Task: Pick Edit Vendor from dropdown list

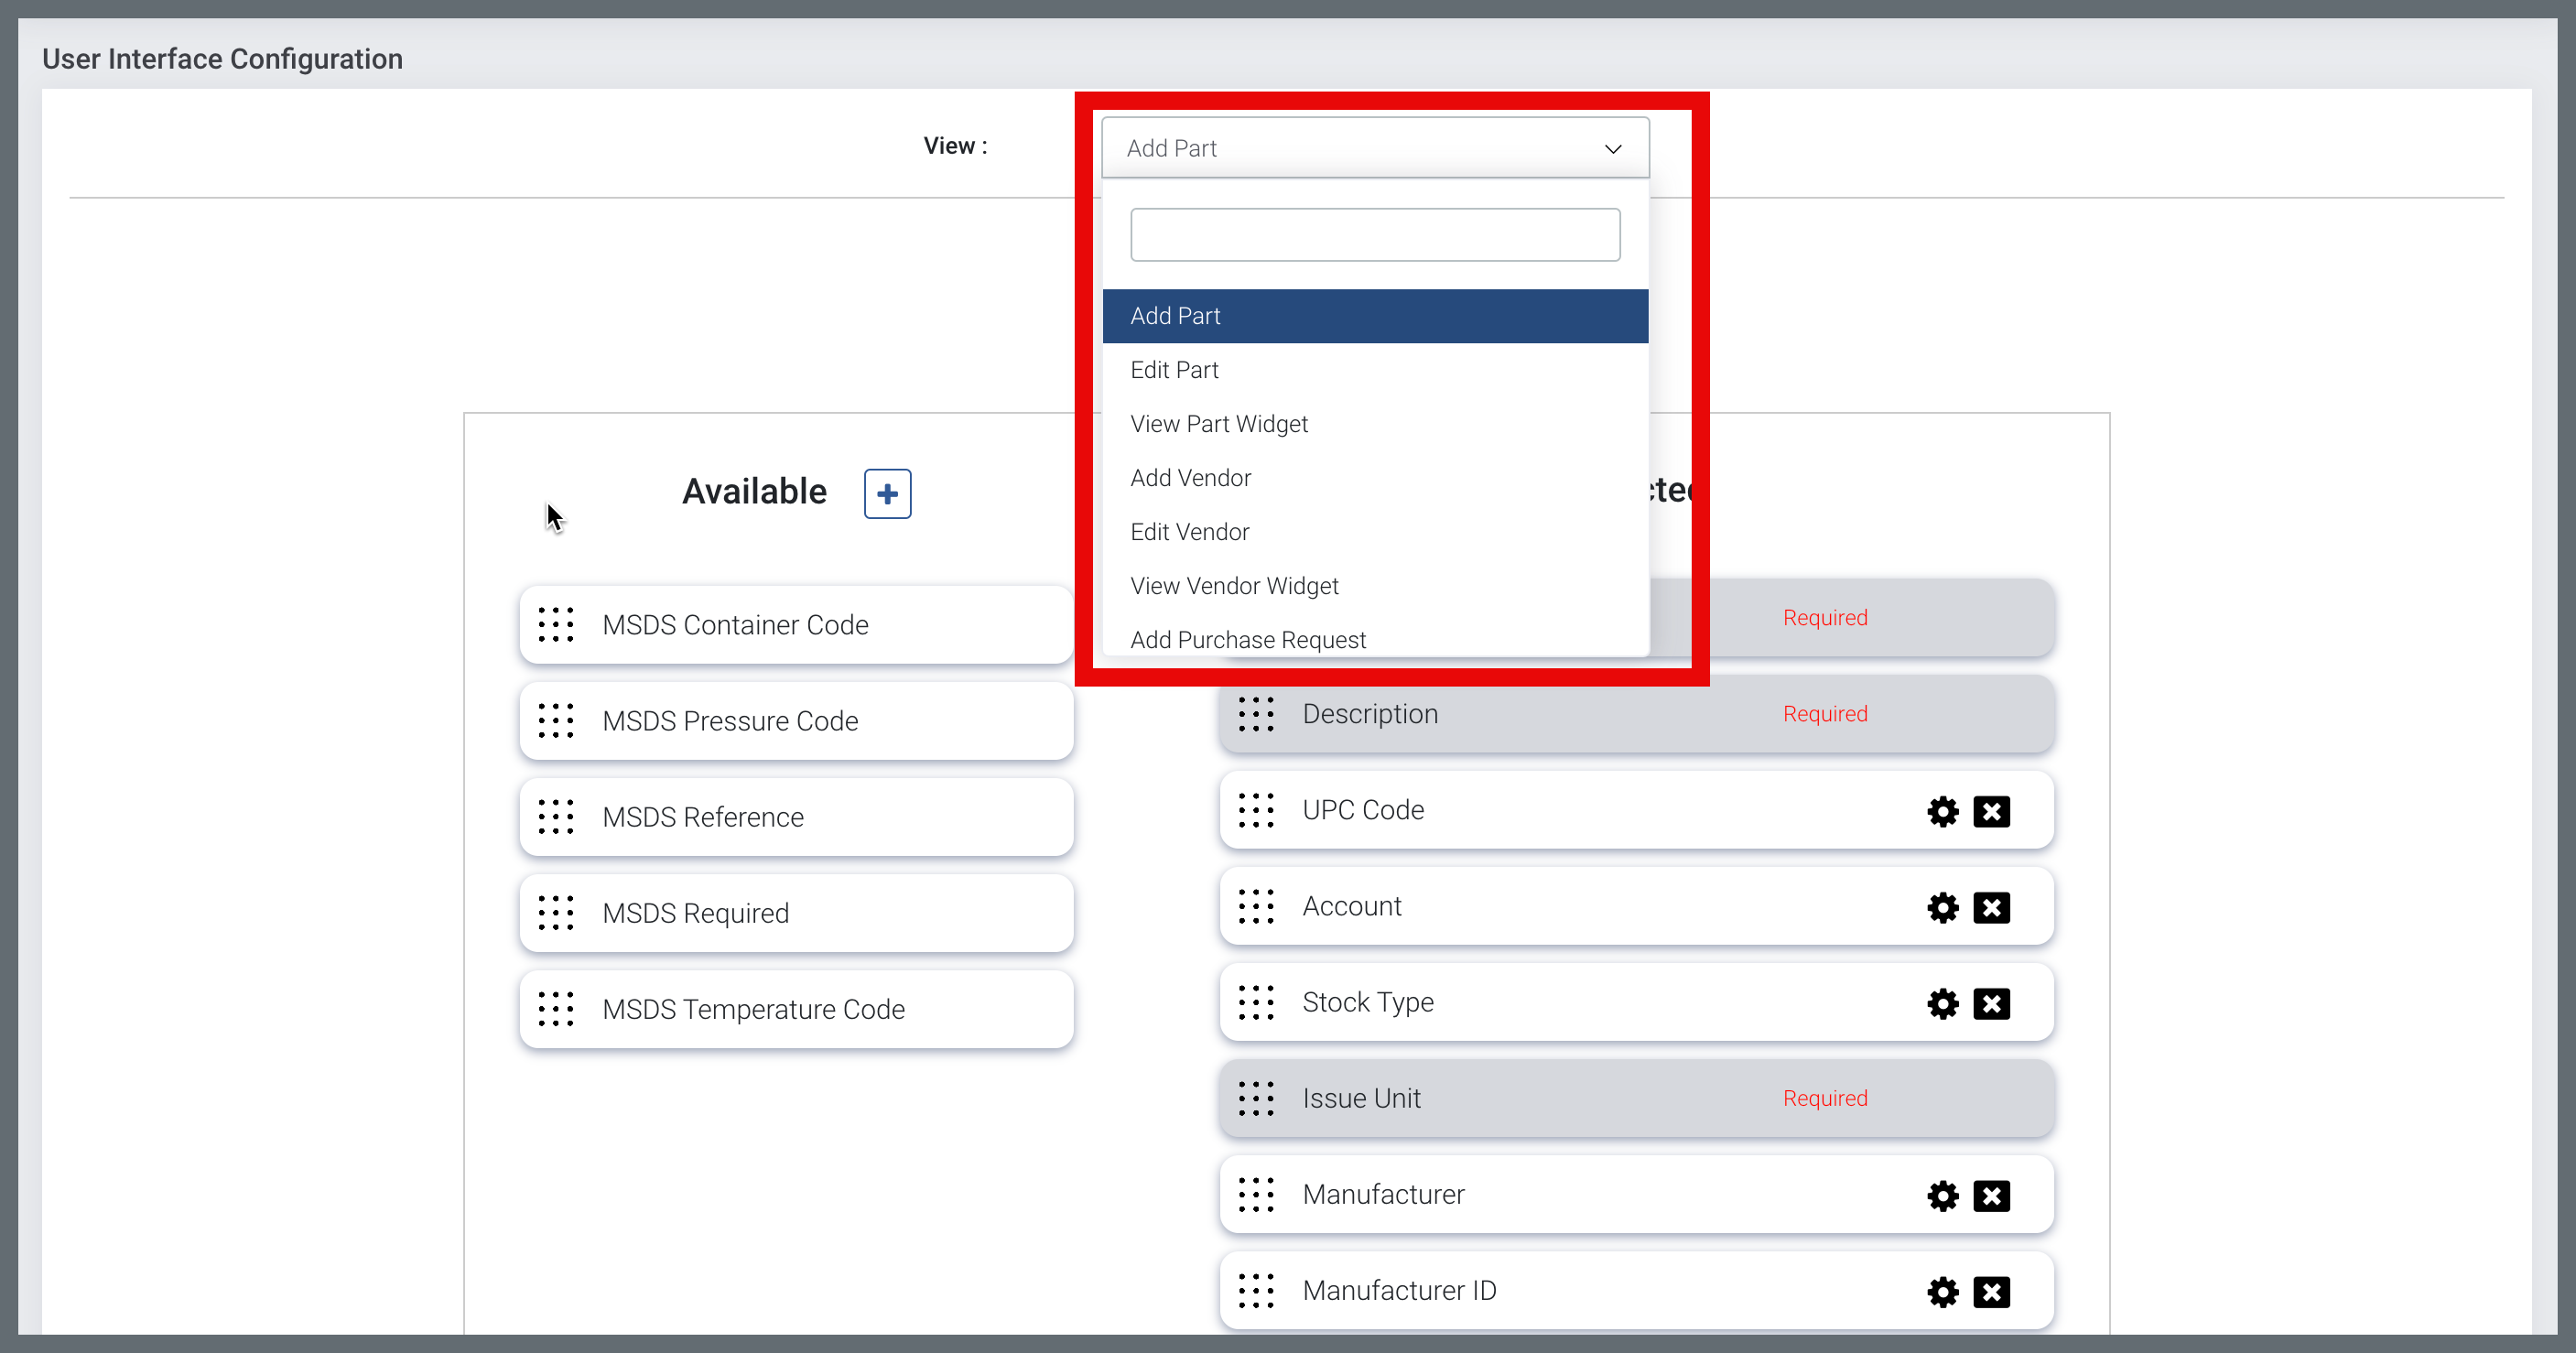Action: point(1189,532)
